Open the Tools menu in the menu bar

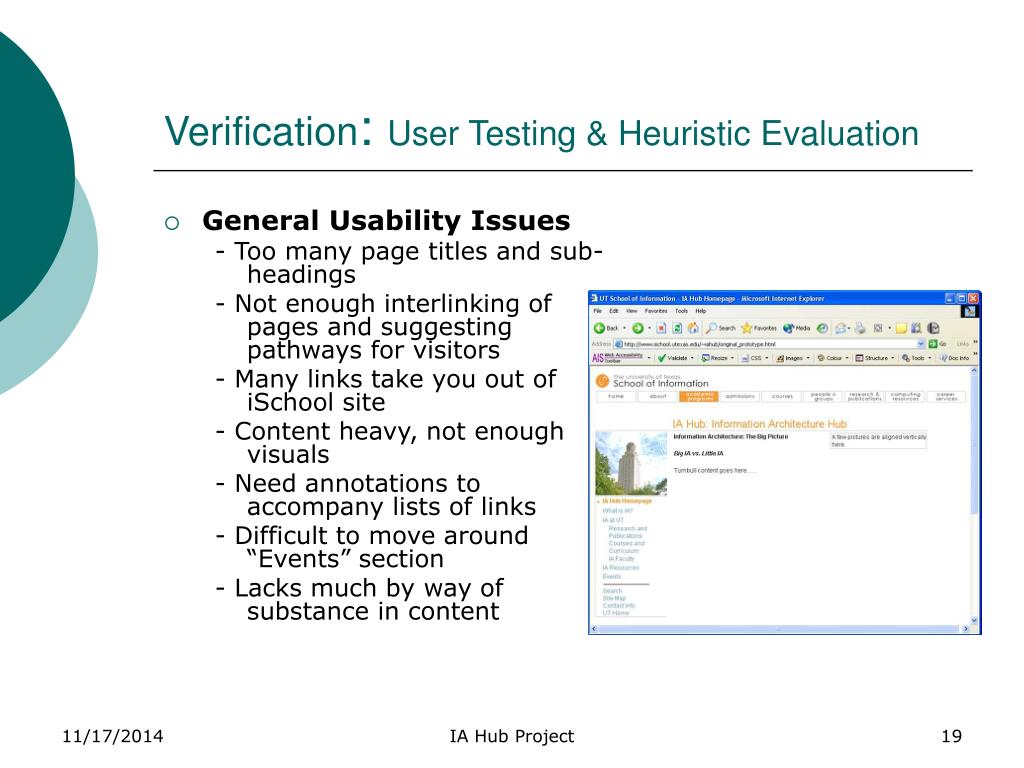click(x=681, y=311)
